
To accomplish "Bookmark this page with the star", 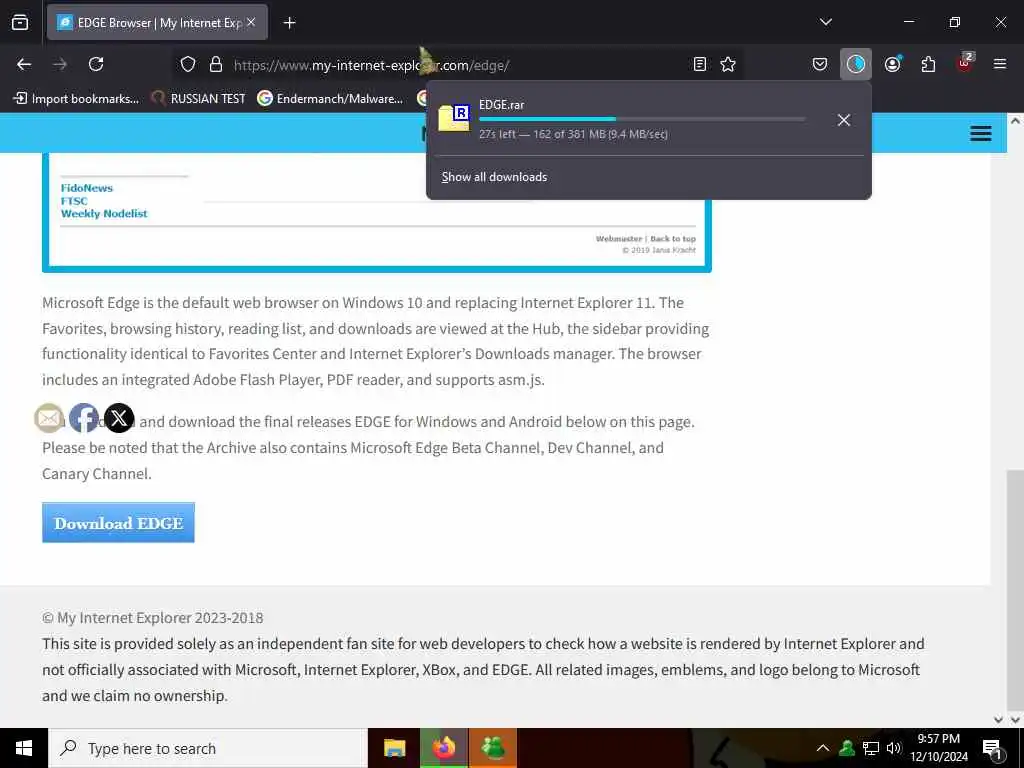I will coord(728,64).
